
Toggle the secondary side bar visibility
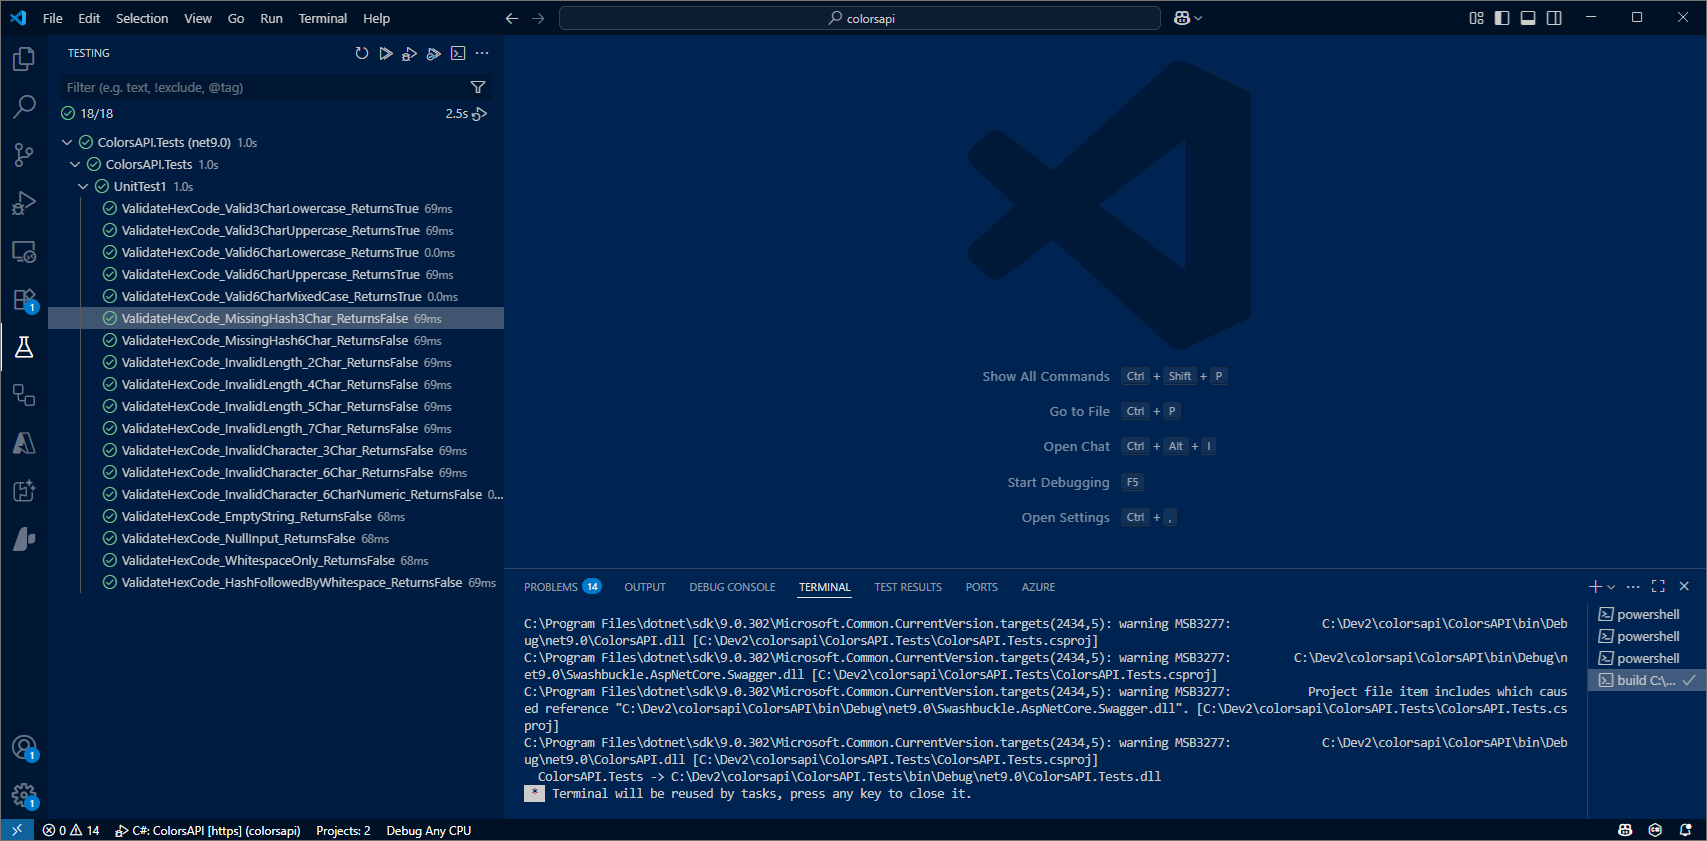[1554, 18]
